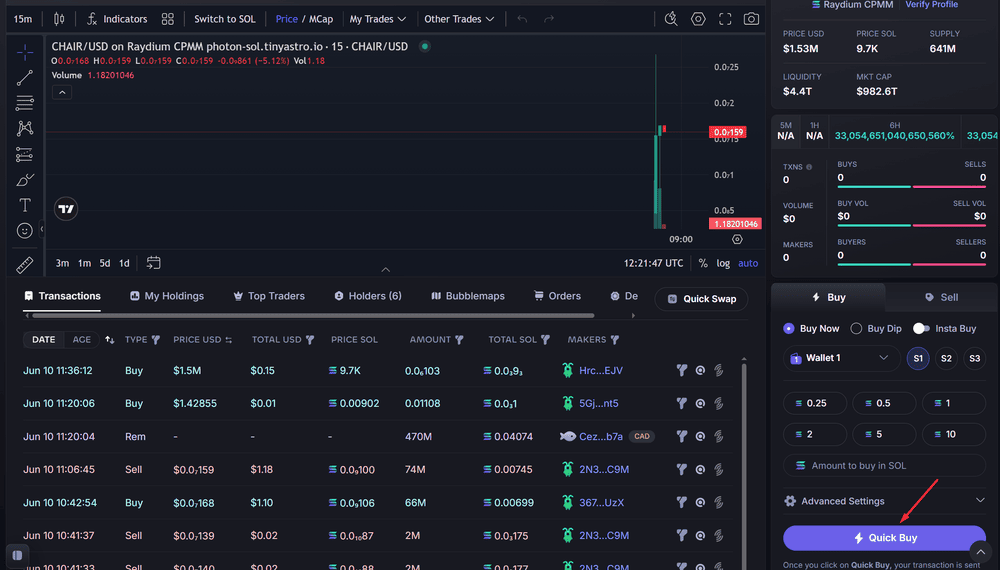Toggle the AGE column display
Image resolution: width=1000 pixels, height=570 pixels.
coord(82,340)
